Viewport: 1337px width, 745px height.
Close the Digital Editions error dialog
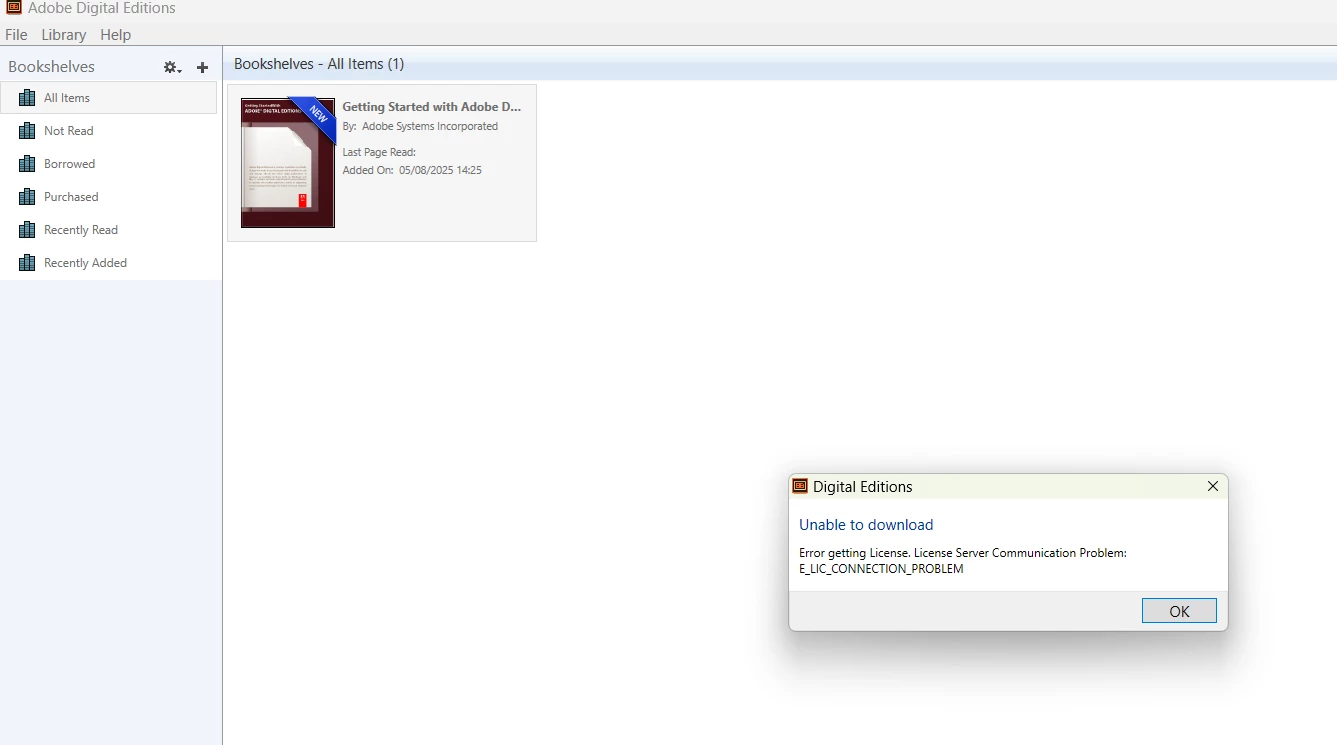(x=1213, y=486)
